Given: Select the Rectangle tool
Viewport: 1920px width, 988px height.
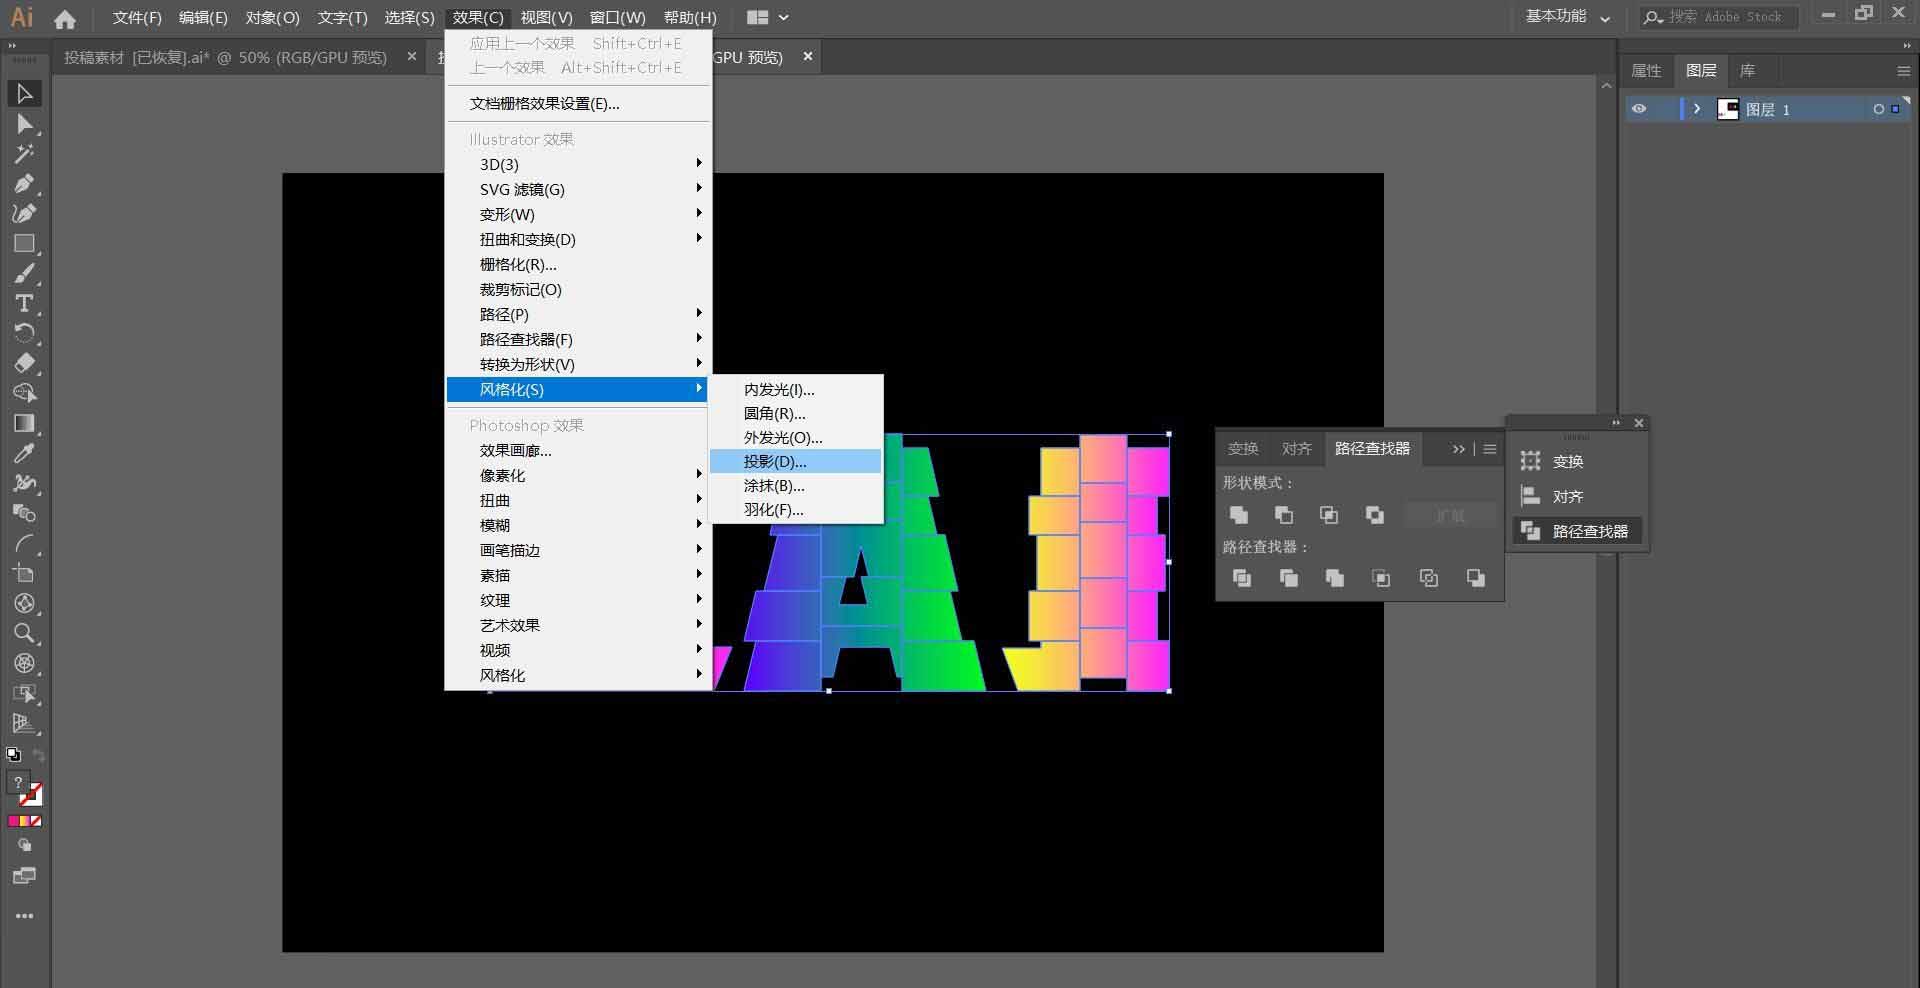Looking at the screenshot, I should tap(25, 243).
